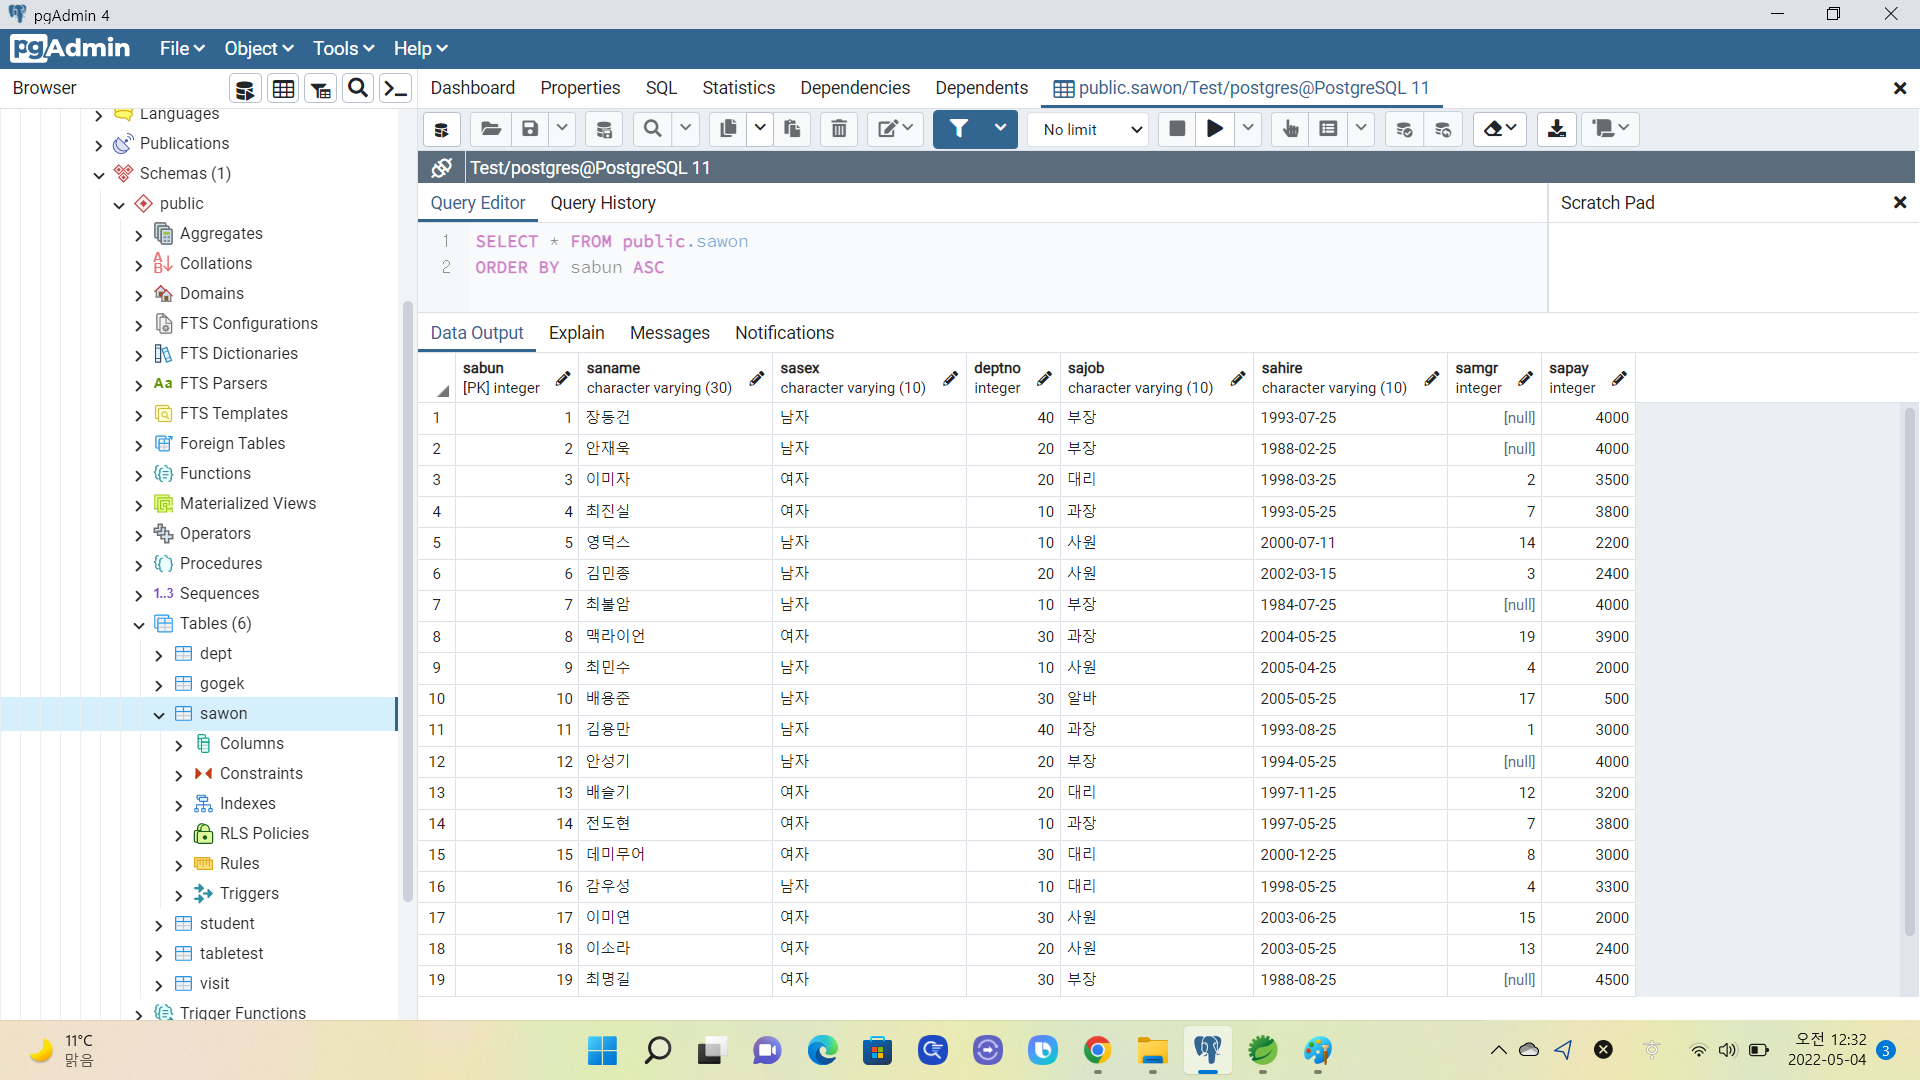Screen dimensions: 1920x1080
Task: Click the Open File folder icon
Action: (490, 129)
